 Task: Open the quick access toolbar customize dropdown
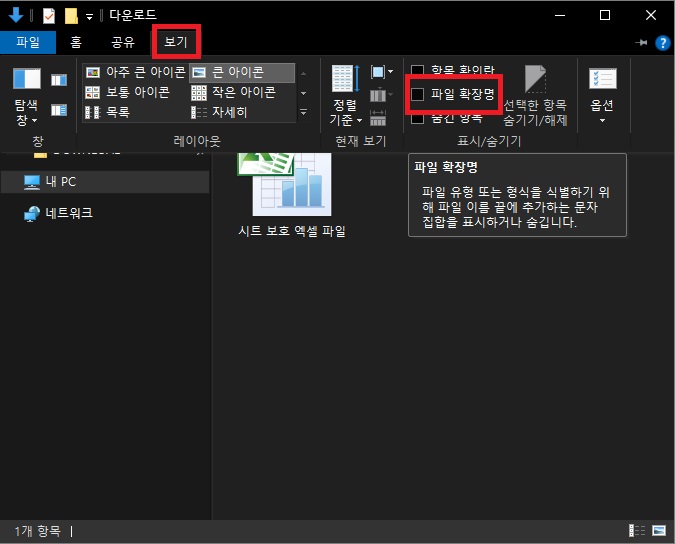89,17
